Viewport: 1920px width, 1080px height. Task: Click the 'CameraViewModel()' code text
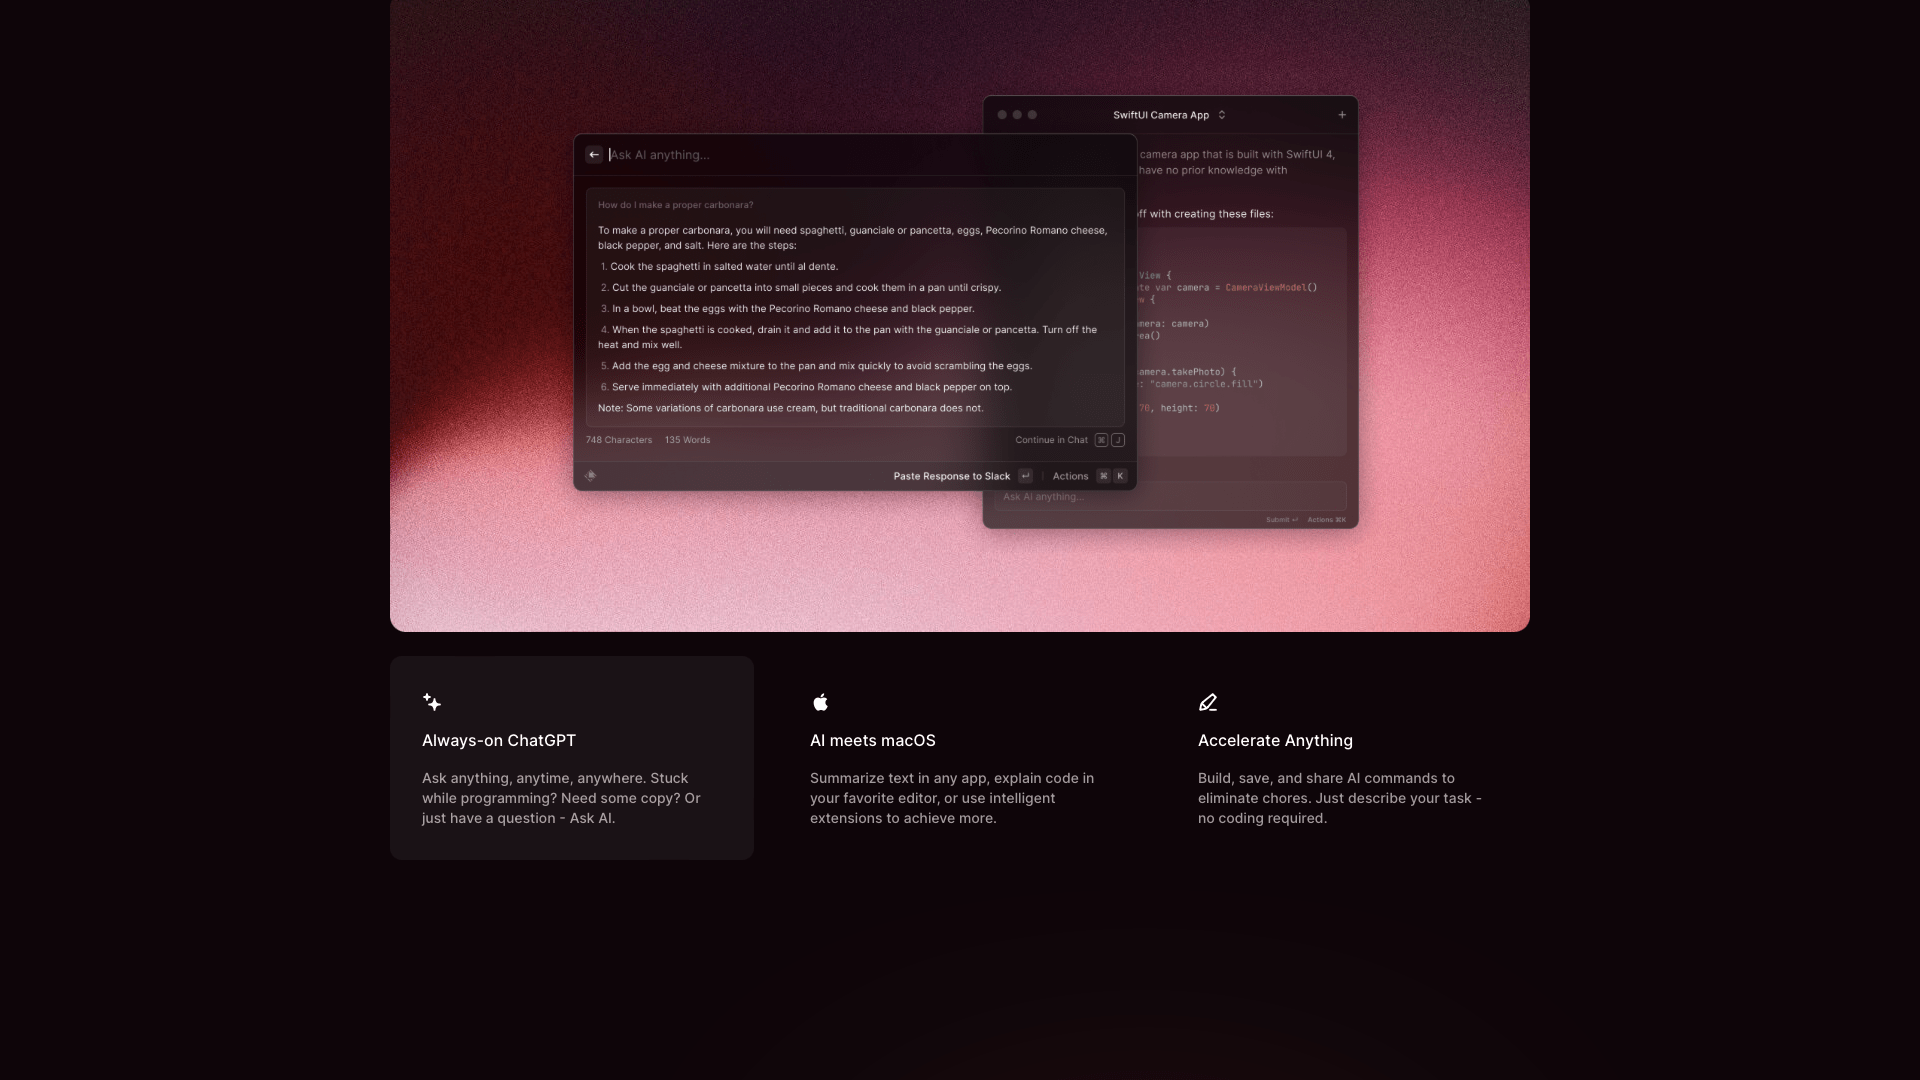(1271, 288)
